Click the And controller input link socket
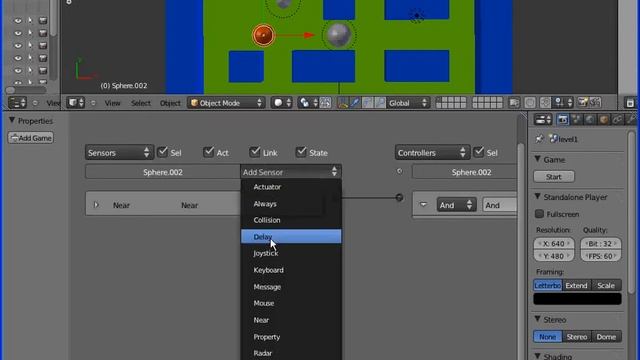Image resolution: width=640 pixels, height=360 pixels. coord(399,198)
